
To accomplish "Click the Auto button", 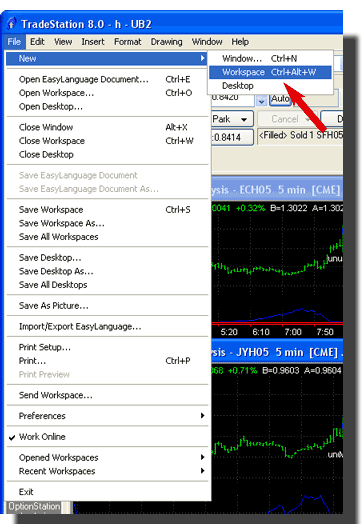I will coord(280,99).
